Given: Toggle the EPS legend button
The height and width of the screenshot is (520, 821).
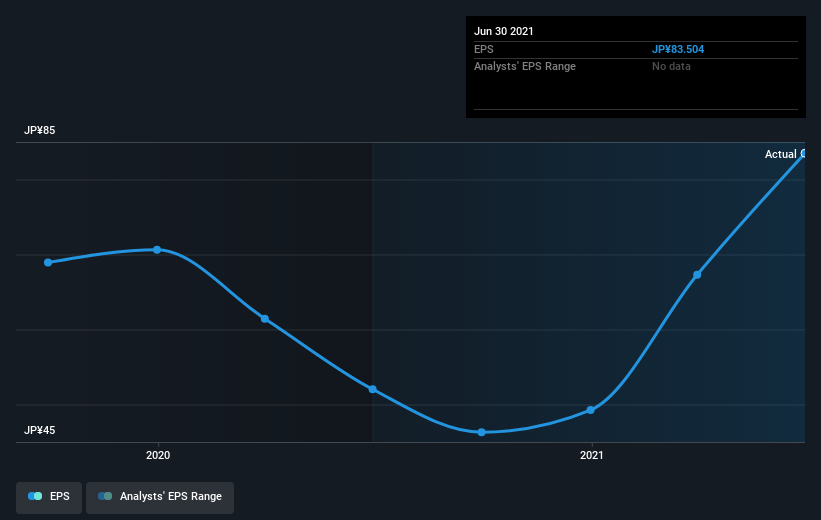Looking at the screenshot, I should (49, 497).
